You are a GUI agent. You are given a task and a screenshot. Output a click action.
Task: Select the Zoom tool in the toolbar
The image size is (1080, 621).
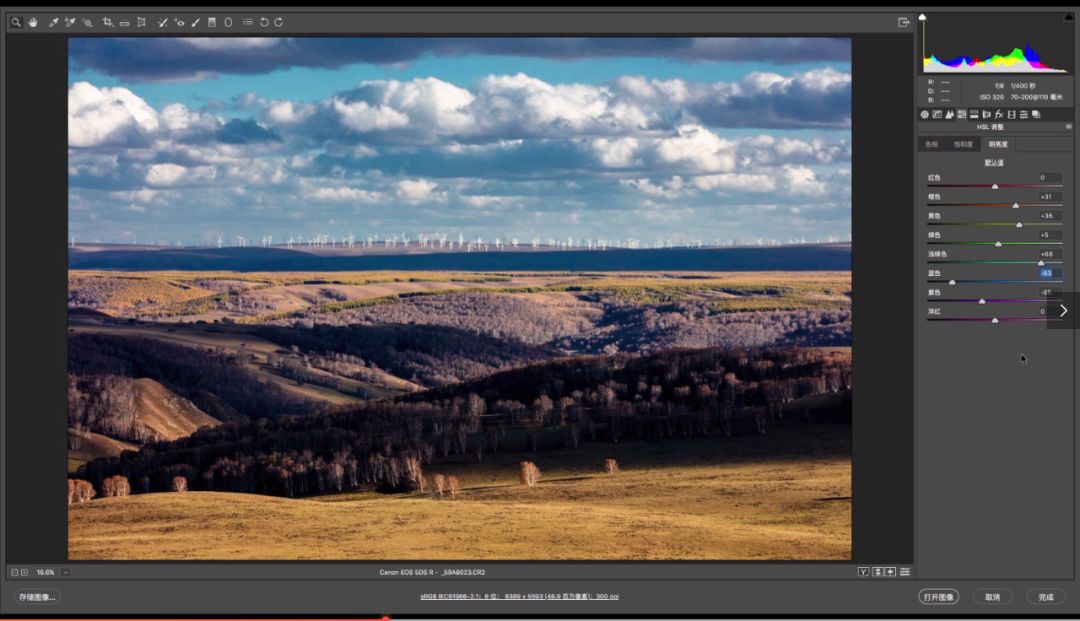[15, 22]
